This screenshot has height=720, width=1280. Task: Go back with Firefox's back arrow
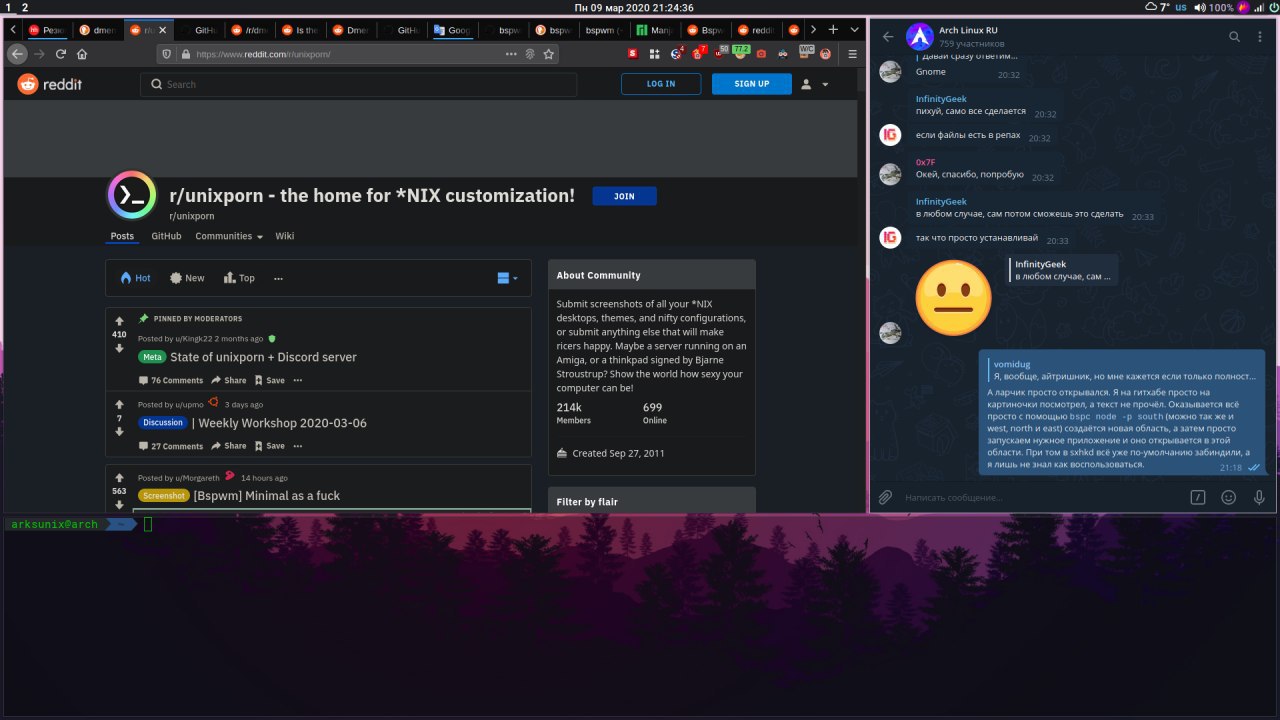18,54
